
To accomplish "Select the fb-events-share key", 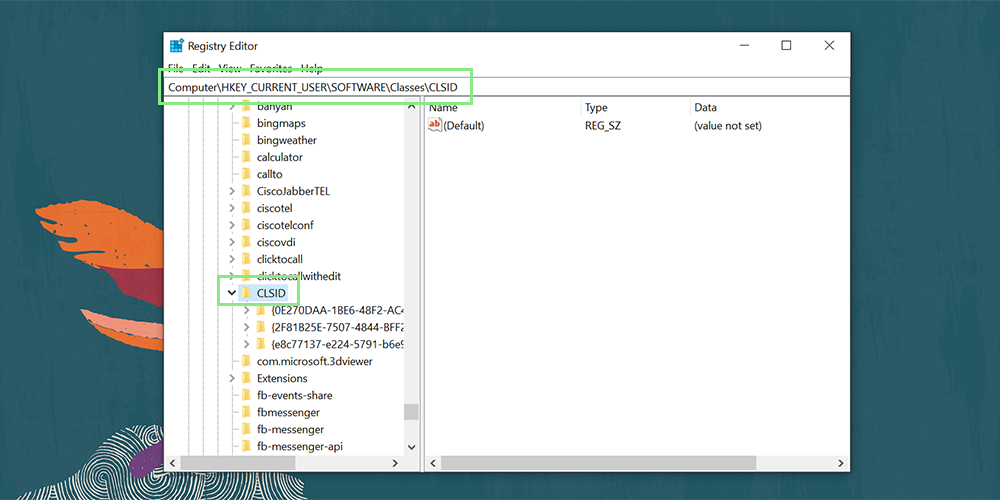I will 294,395.
